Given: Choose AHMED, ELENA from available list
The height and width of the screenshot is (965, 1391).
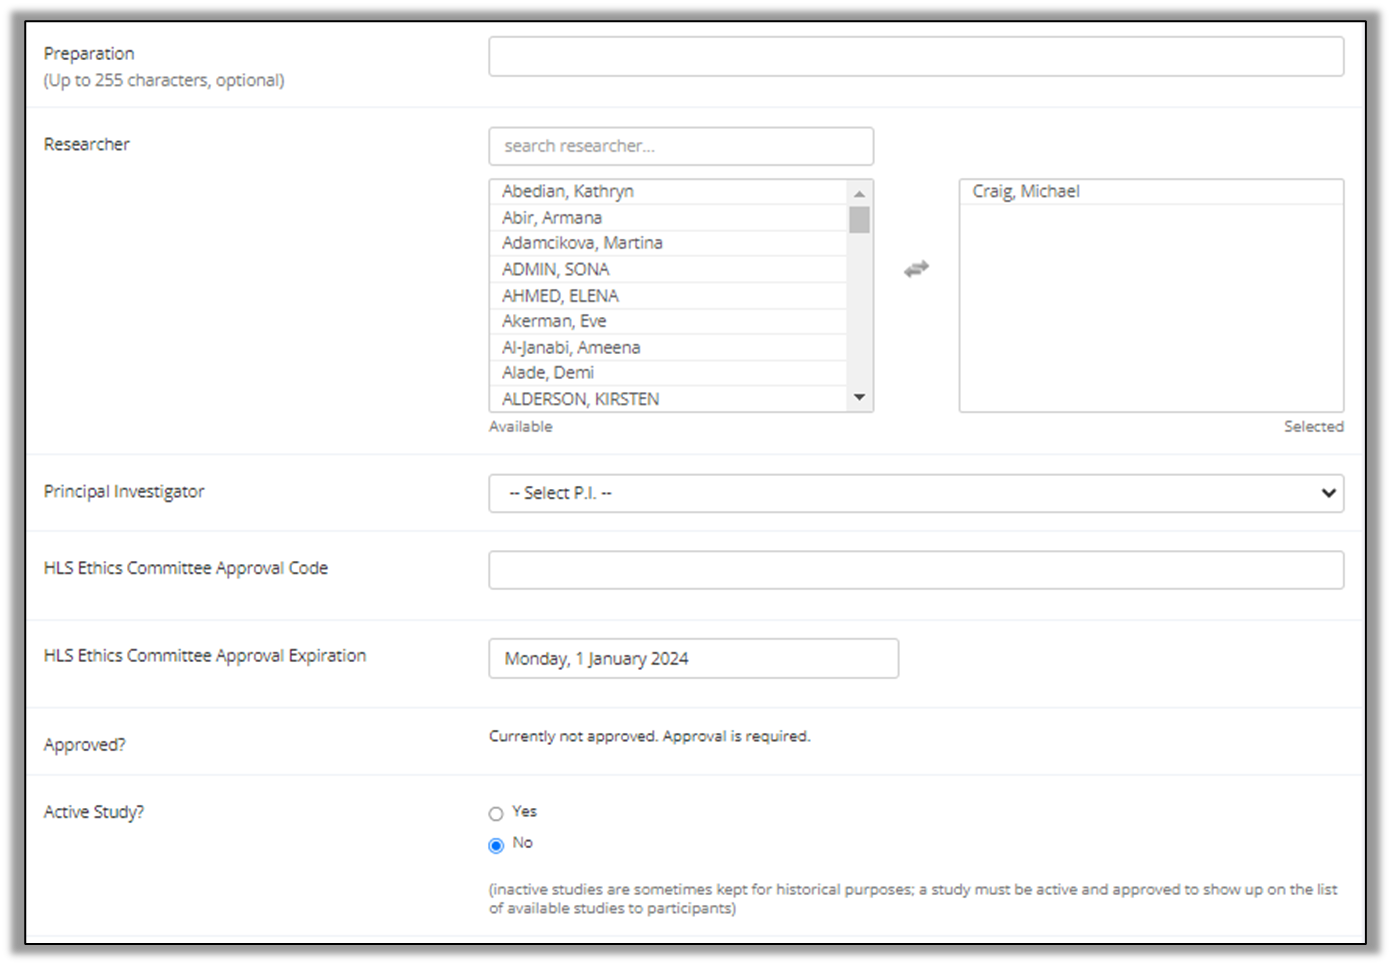Looking at the screenshot, I should (560, 295).
